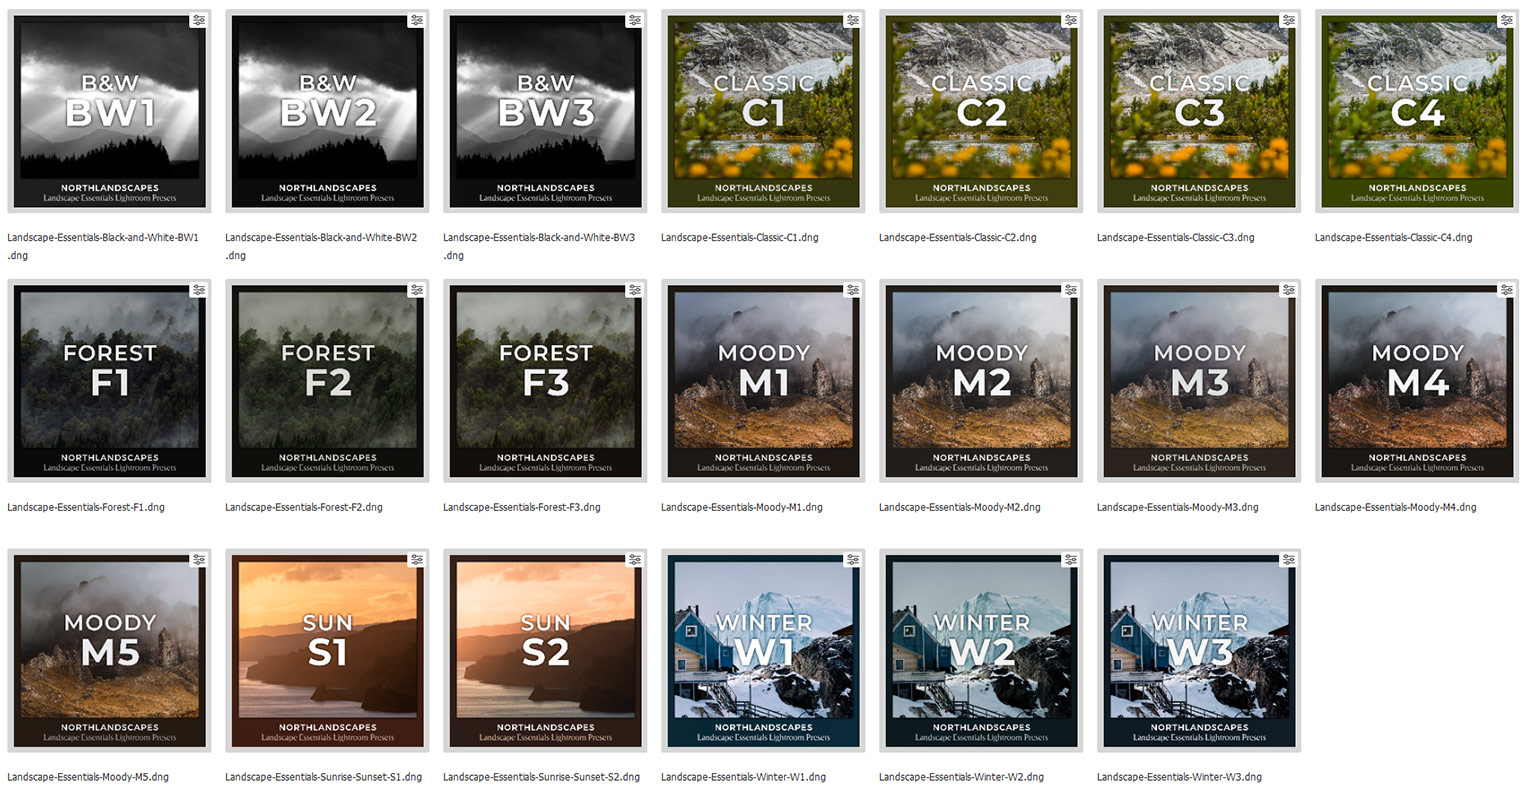The height and width of the screenshot is (792, 1520).
Task: Open the B&W BW2 preset thumbnail
Action: pos(326,110)
